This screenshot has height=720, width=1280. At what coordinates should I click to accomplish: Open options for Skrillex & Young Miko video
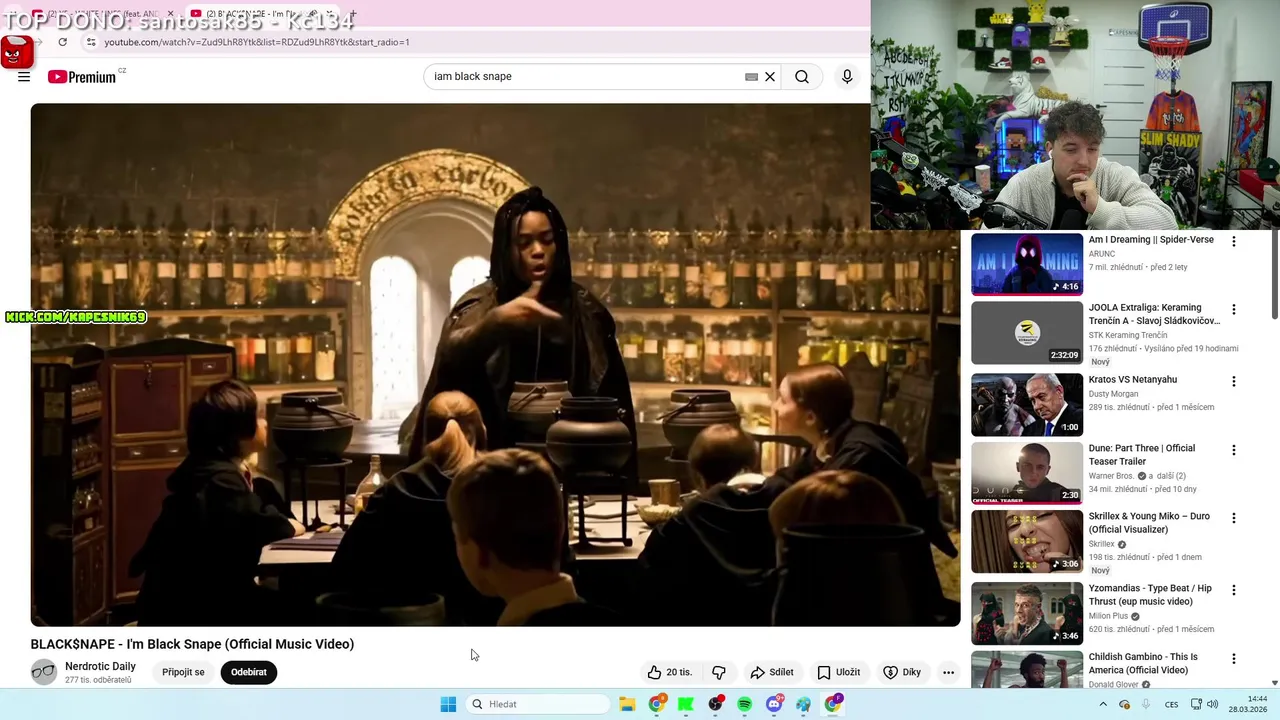click(1233, 518)
